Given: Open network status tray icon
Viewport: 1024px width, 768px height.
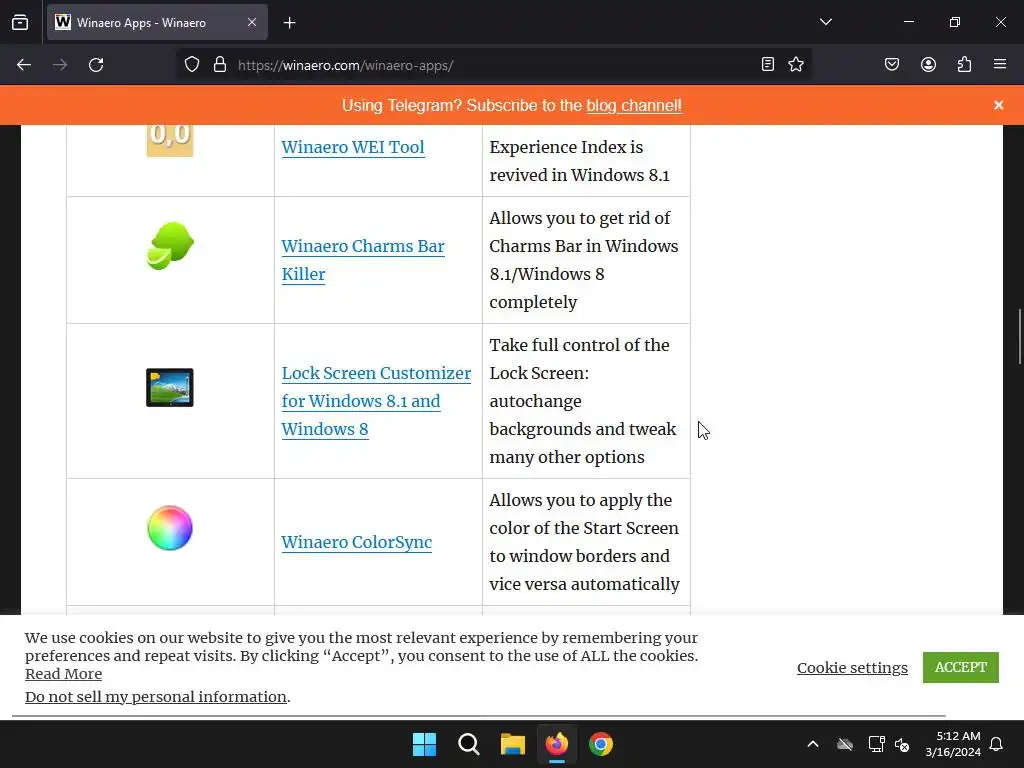Looking at the screenshot, I should point(876,744).
